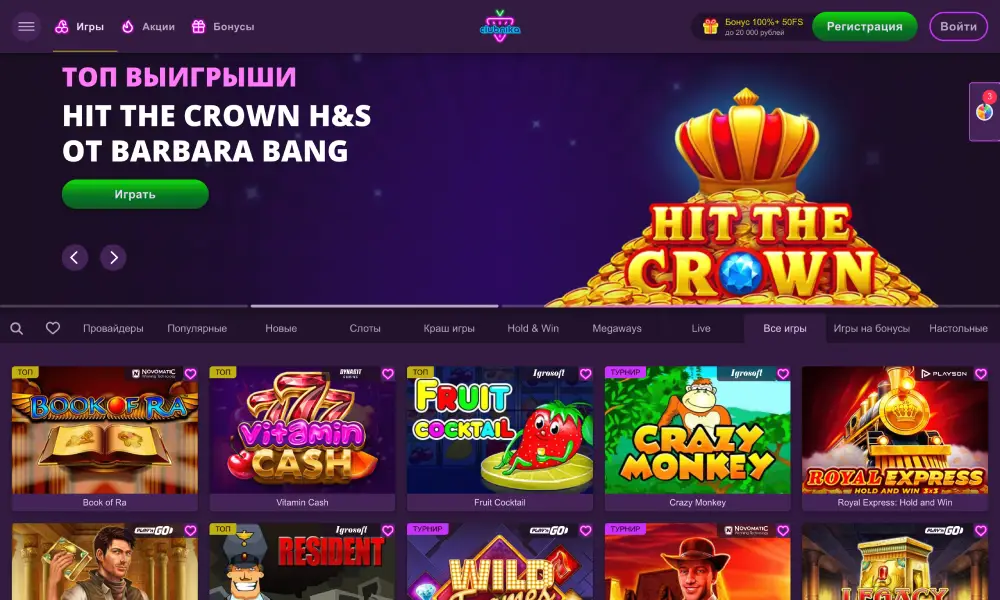Viewport: 1000px width, 600px height.
Task: Switch to the Hold & Win tab
Action: click(533, 328)
